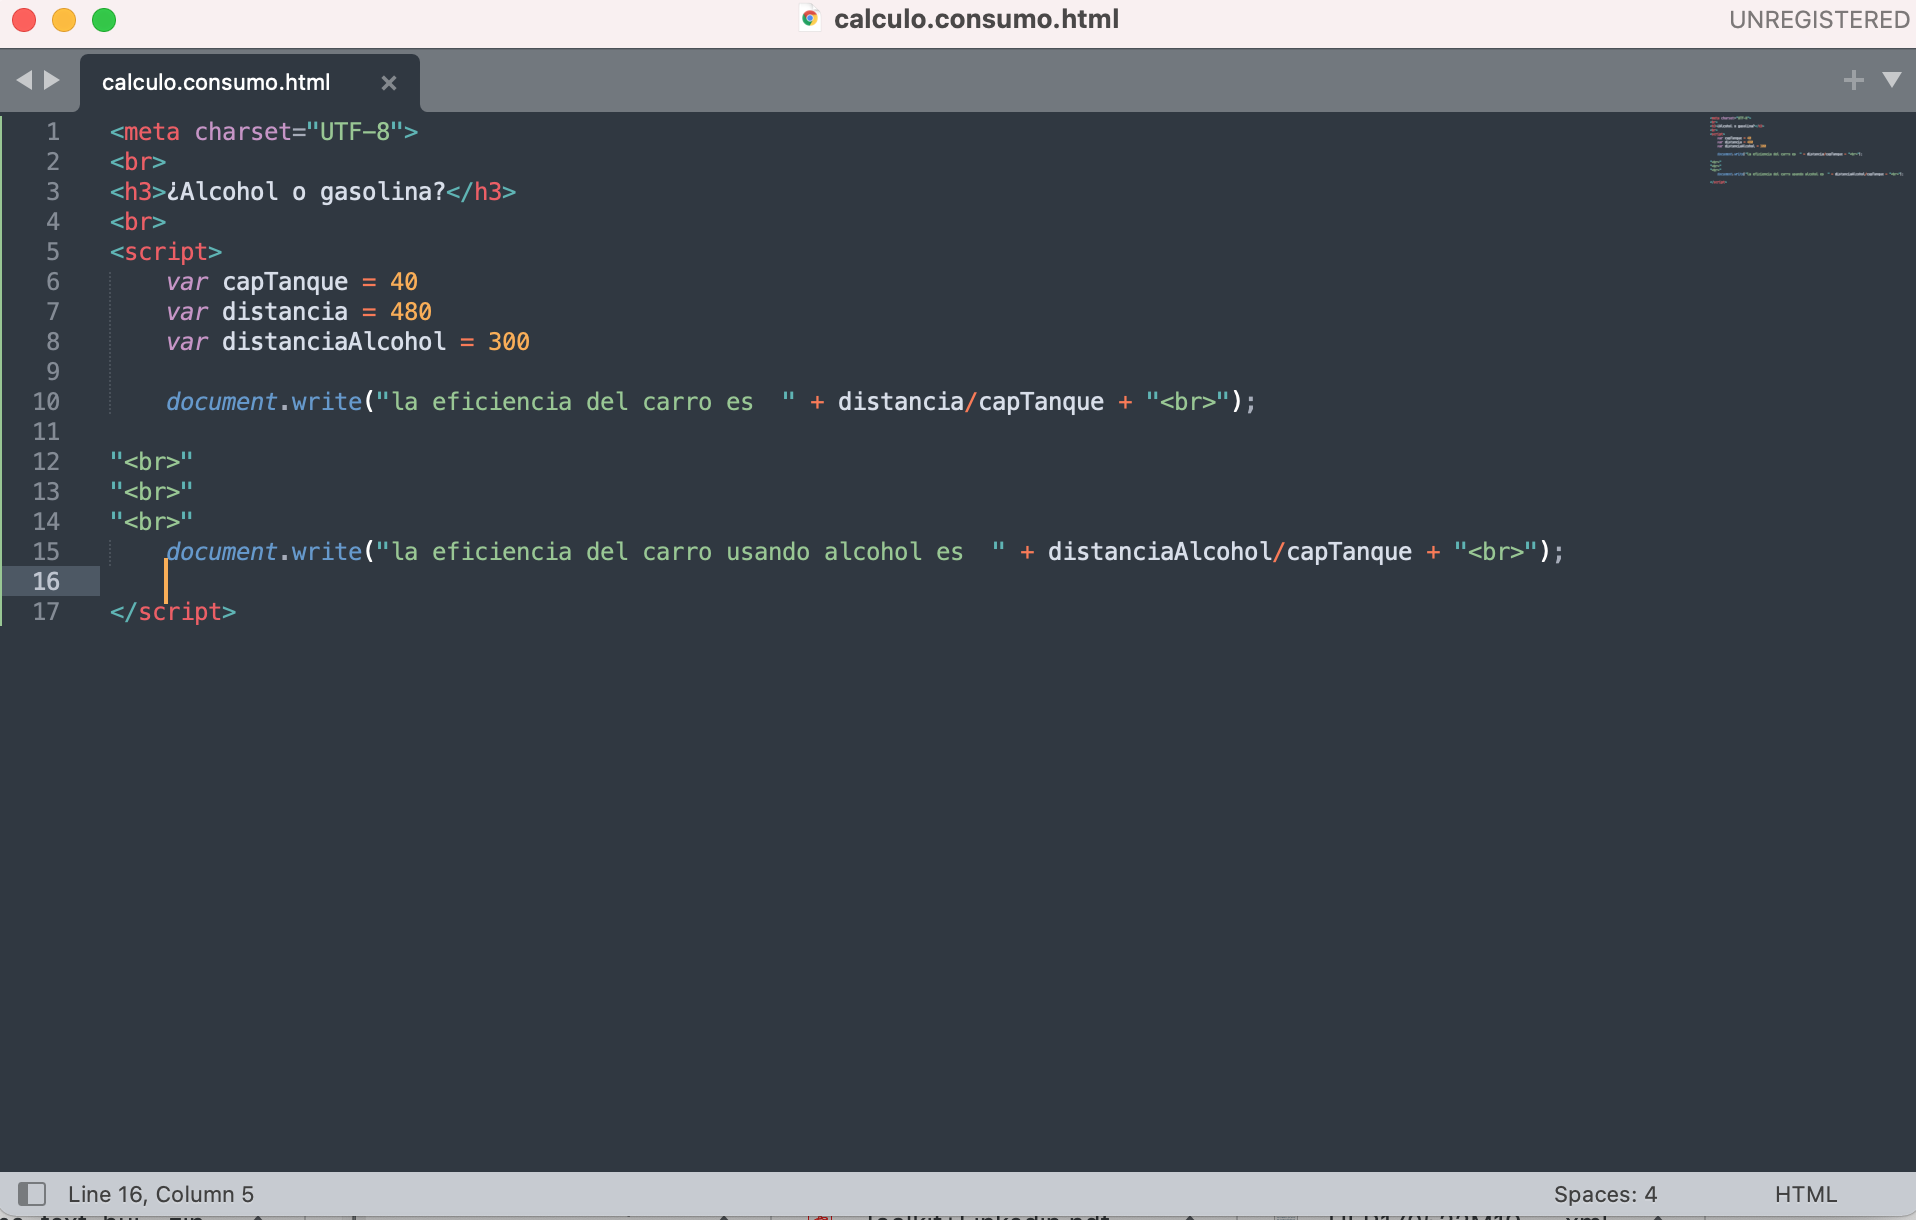Click the minimap code preview
This screenshot has width=1916, height=1220.
coord(1806,150)
